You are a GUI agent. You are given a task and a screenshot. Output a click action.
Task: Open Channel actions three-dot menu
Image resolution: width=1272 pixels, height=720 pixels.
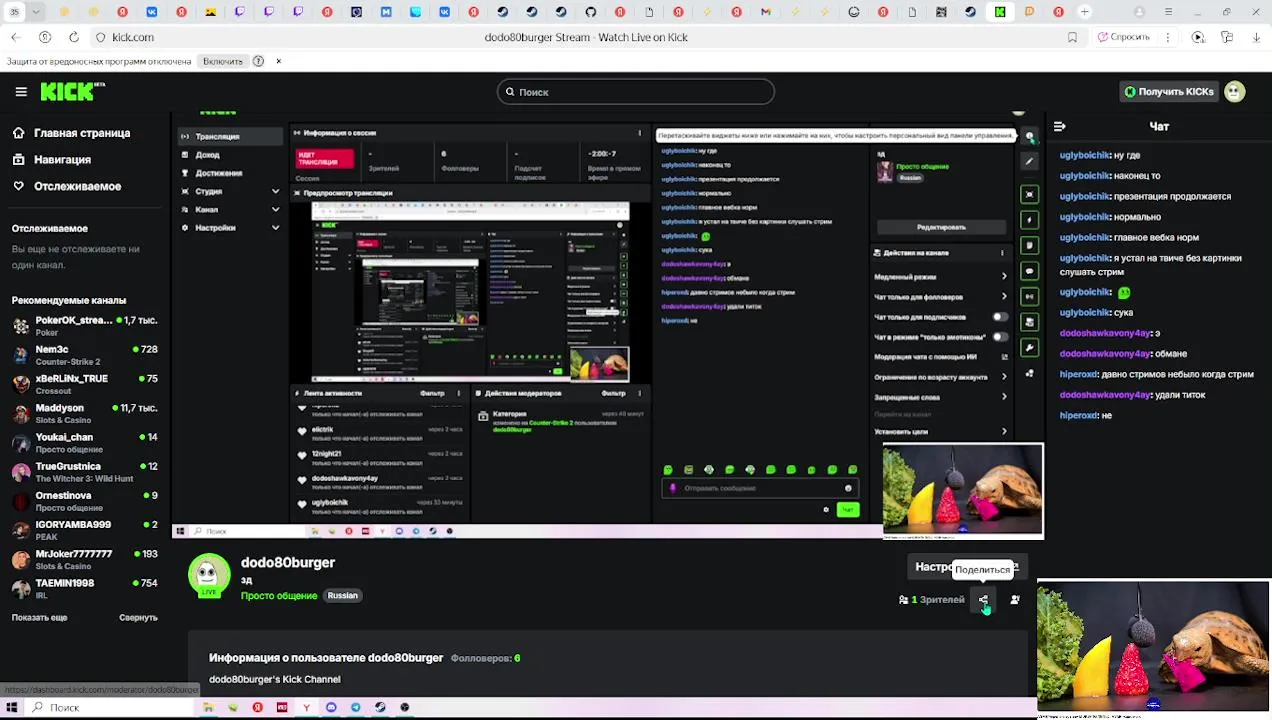pyautogui.click(x=1004, y=253)
